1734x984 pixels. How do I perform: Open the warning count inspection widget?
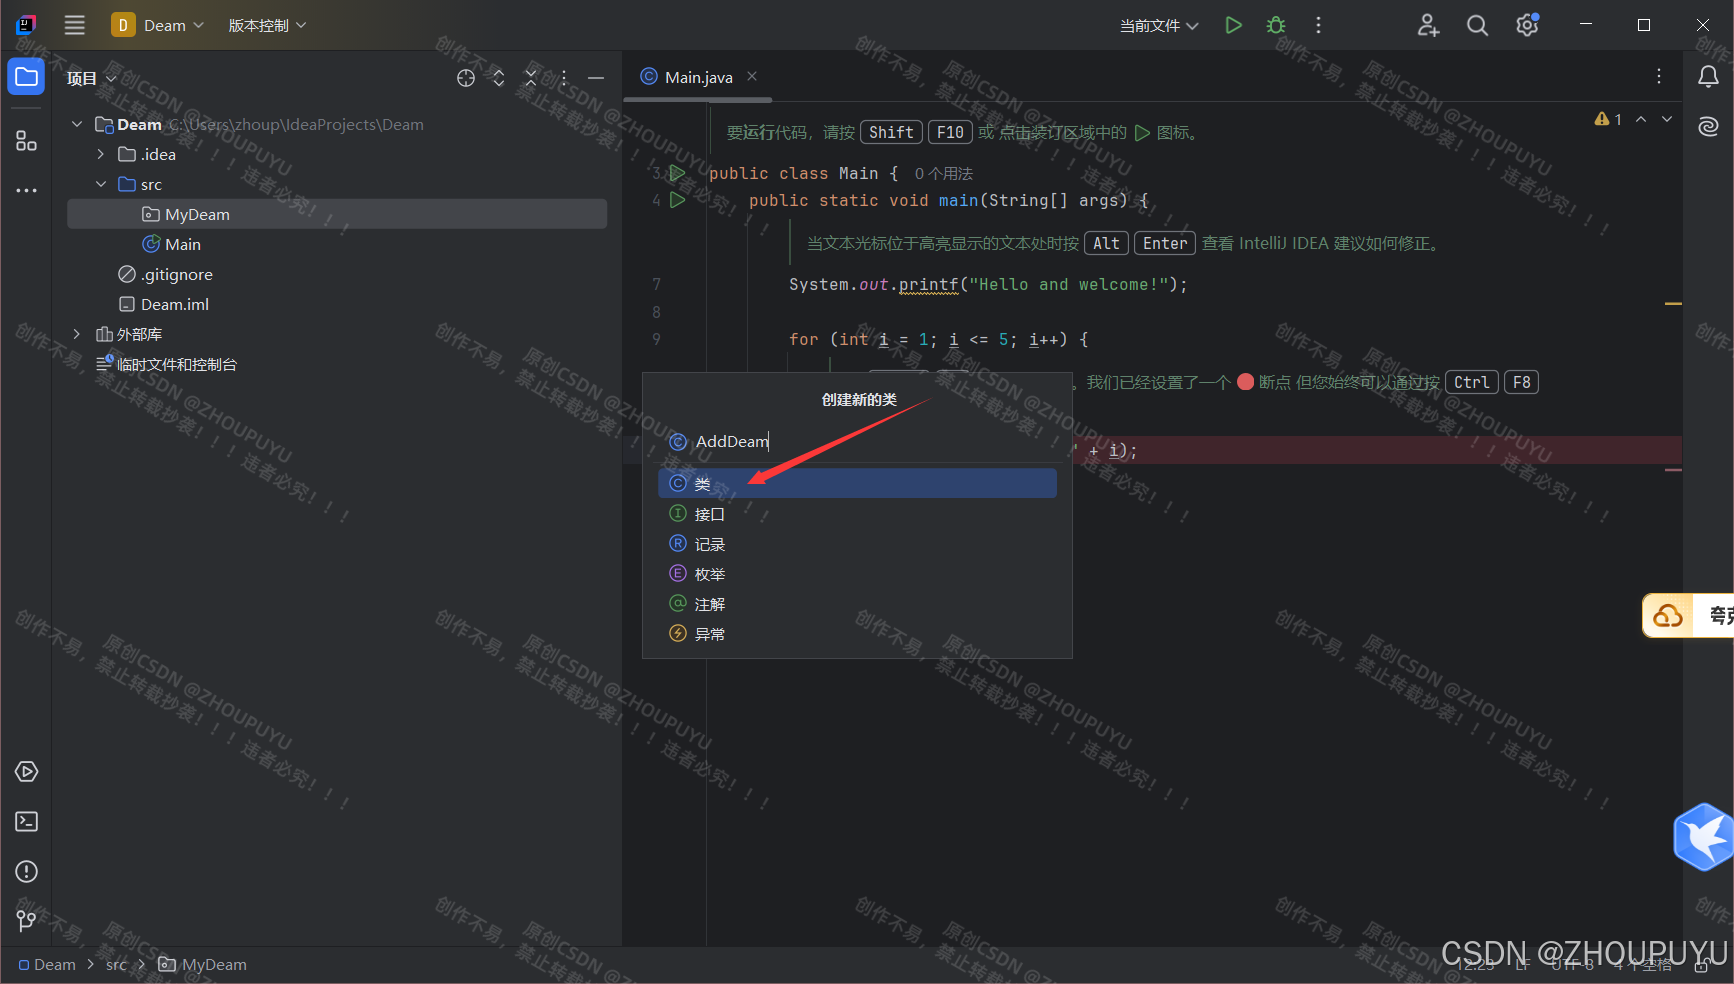coord(1608,119)
